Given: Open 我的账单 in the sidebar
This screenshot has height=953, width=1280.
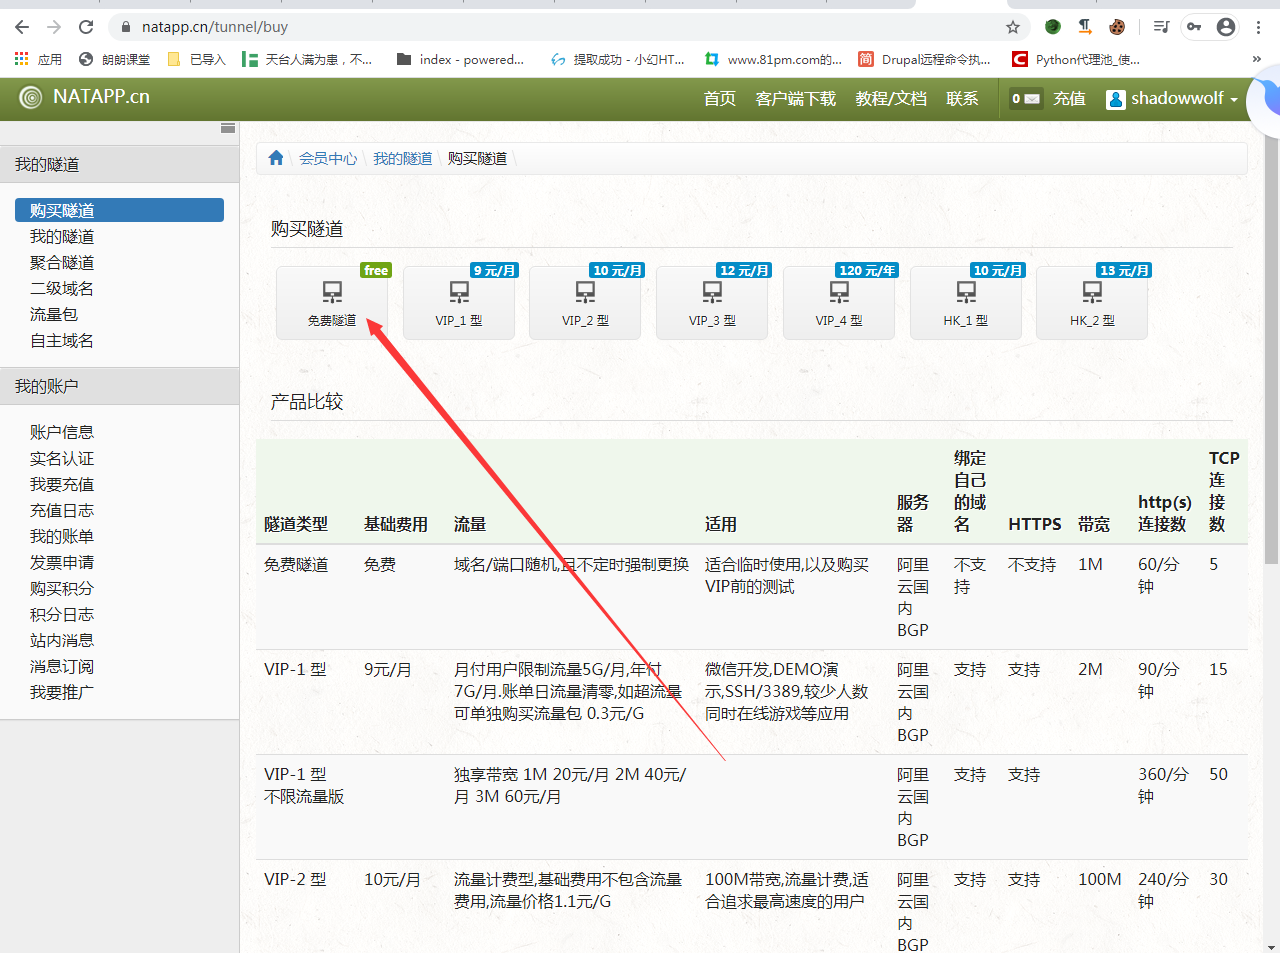Looking at the screenshot, I should tap(62, 536).
